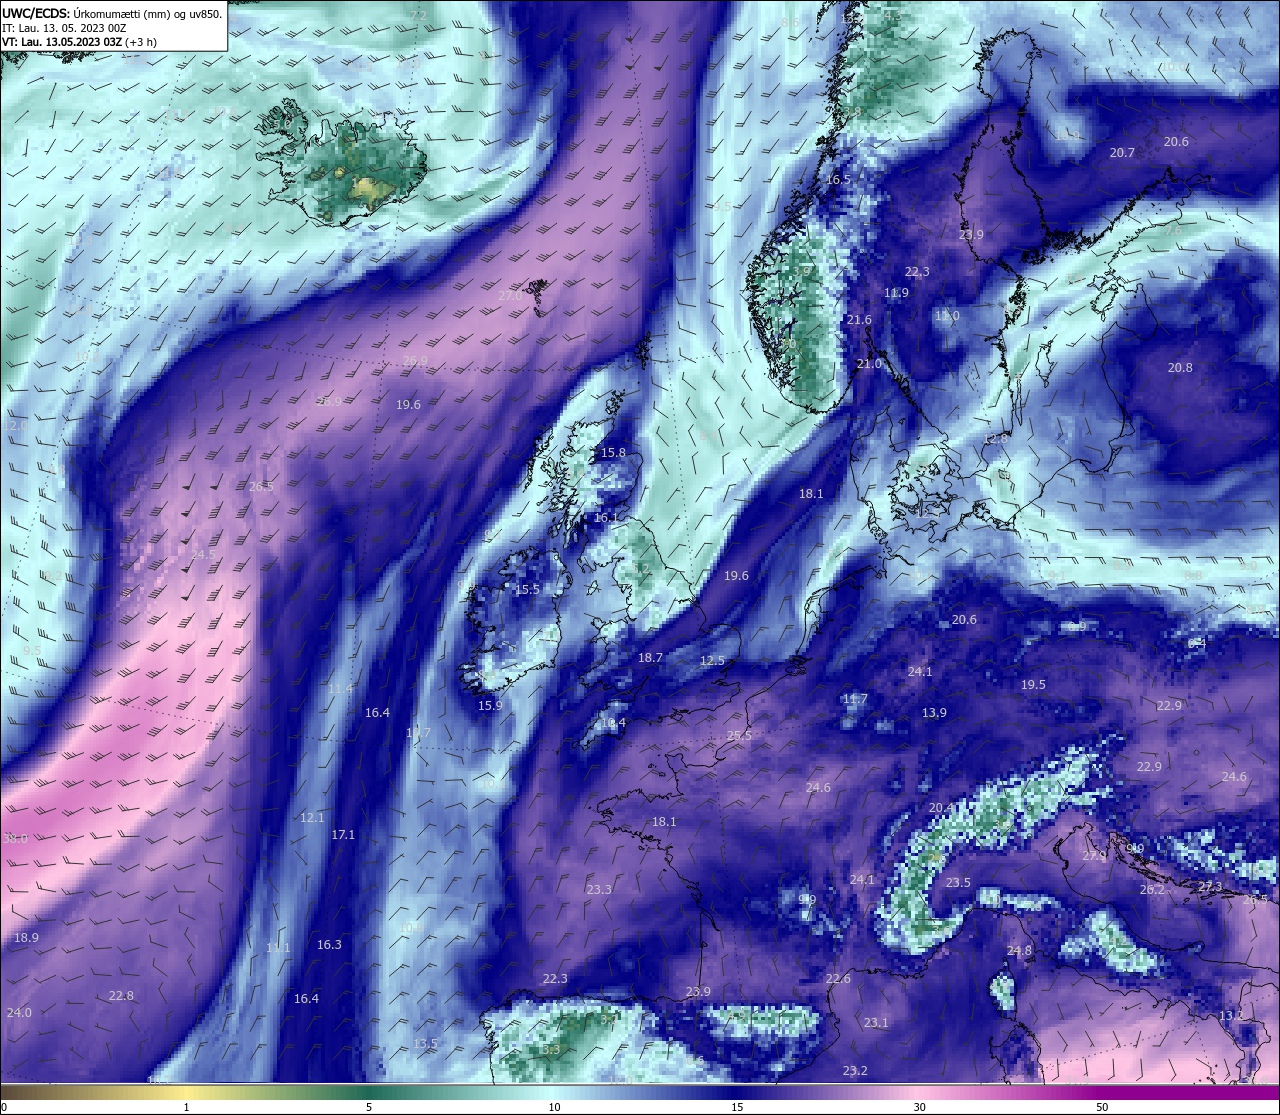Click the 12.1 value on the map
This screenshot has width=1280, height=1115.
(312, 817)
